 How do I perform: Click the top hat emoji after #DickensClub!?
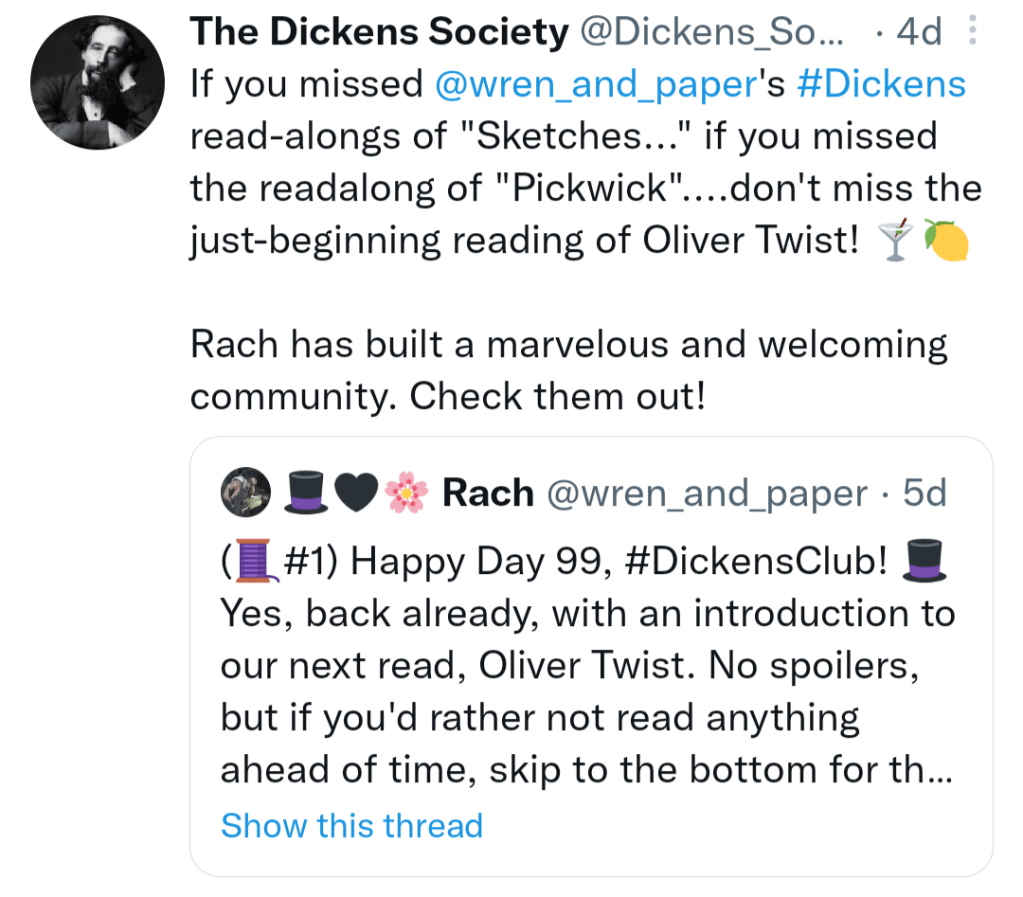coord(923,561)
